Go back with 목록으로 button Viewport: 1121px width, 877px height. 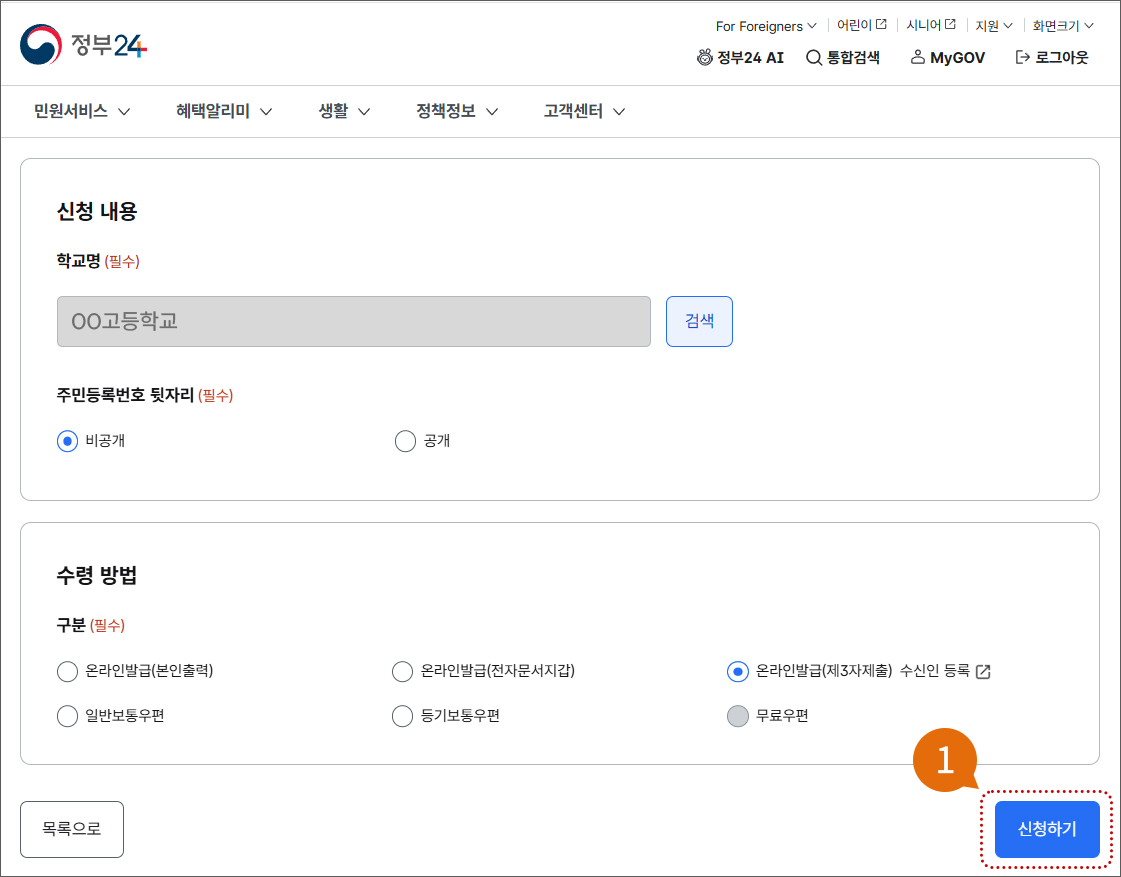71,829
